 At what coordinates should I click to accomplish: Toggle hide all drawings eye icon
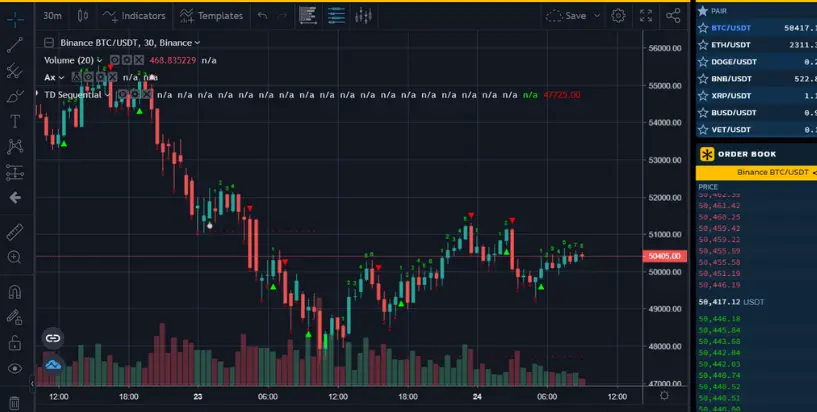coord(15,369)
